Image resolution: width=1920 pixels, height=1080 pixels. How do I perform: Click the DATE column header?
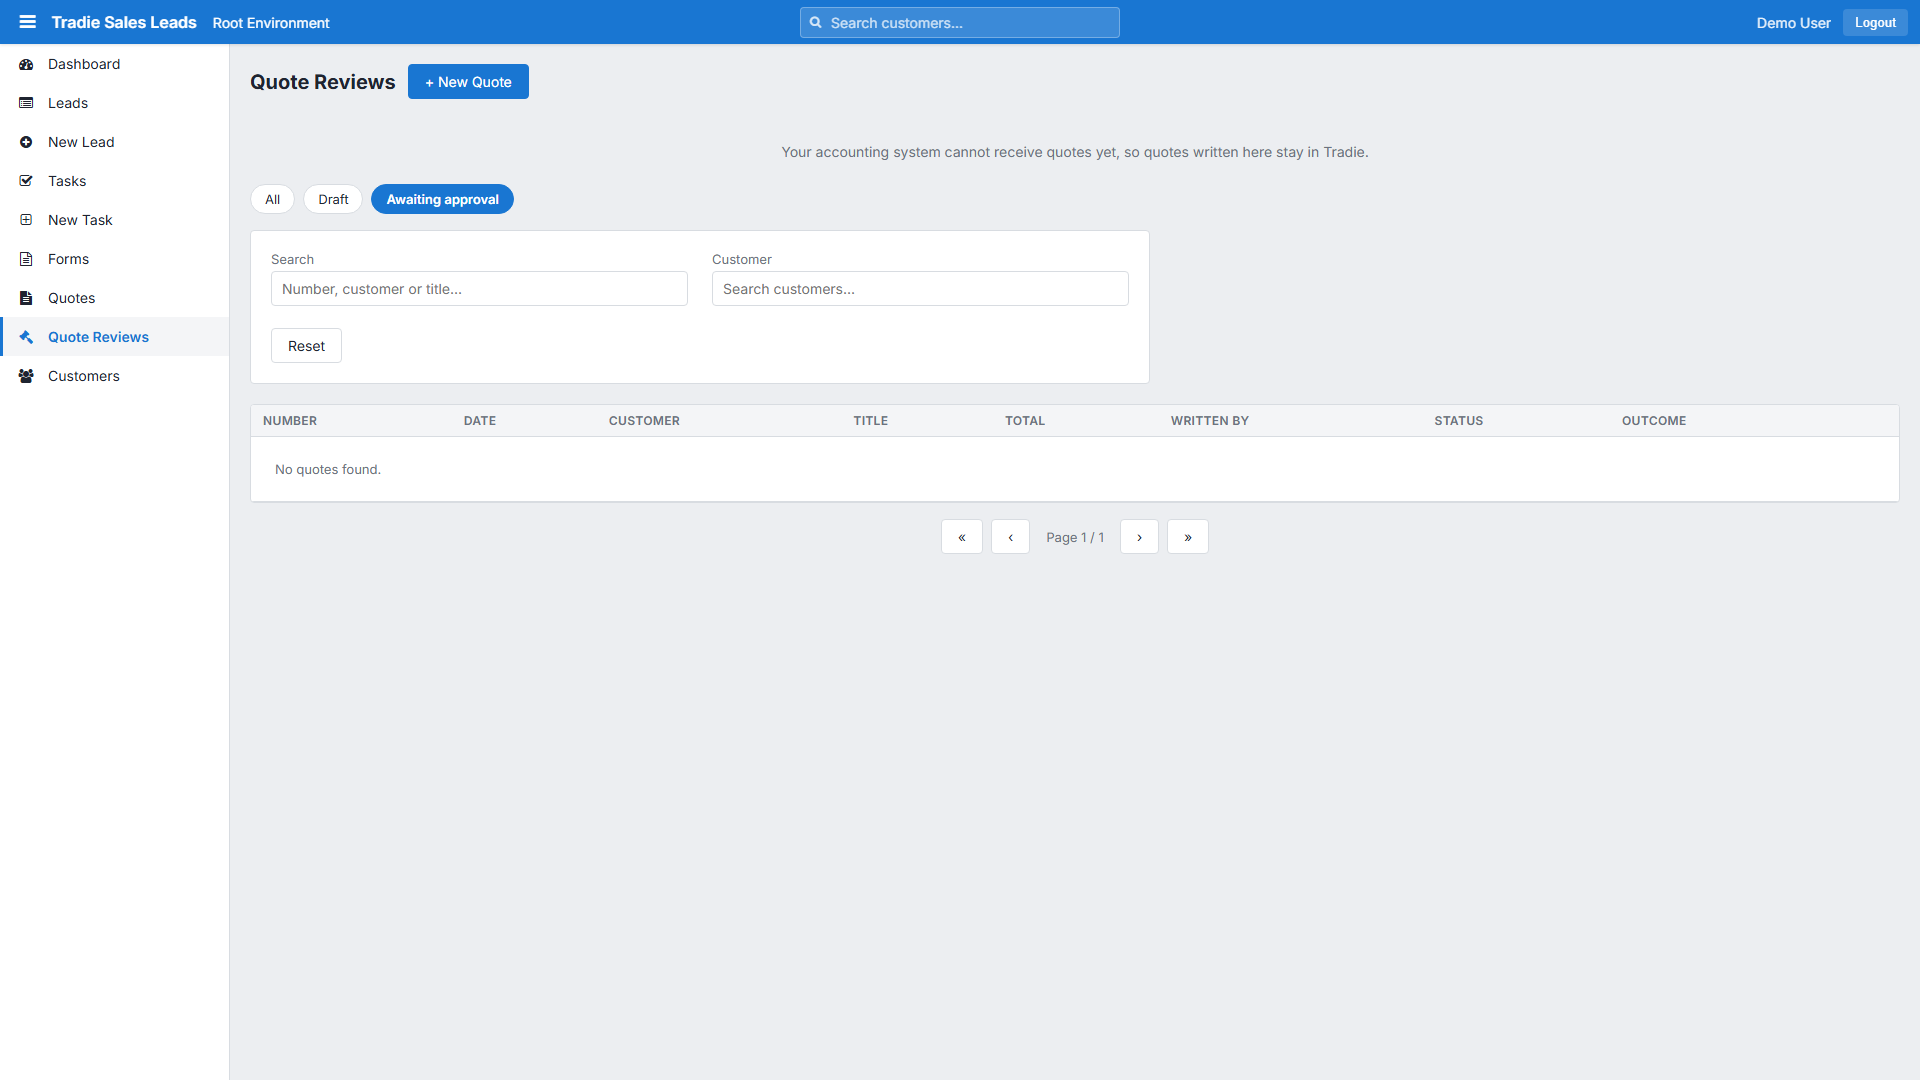tap(480, 421)
